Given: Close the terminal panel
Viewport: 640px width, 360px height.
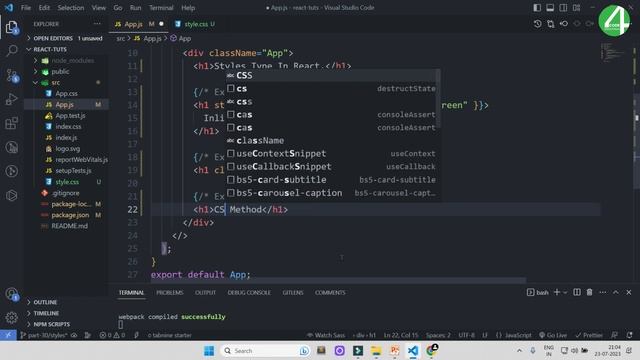Looking at the screenshot, I should tap(629, 292).
